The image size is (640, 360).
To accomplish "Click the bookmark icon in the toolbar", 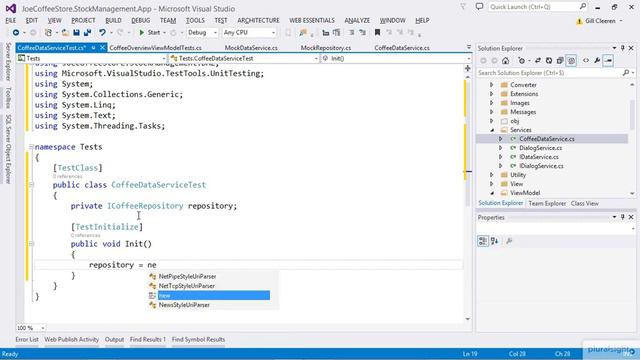I will [377, 33].
